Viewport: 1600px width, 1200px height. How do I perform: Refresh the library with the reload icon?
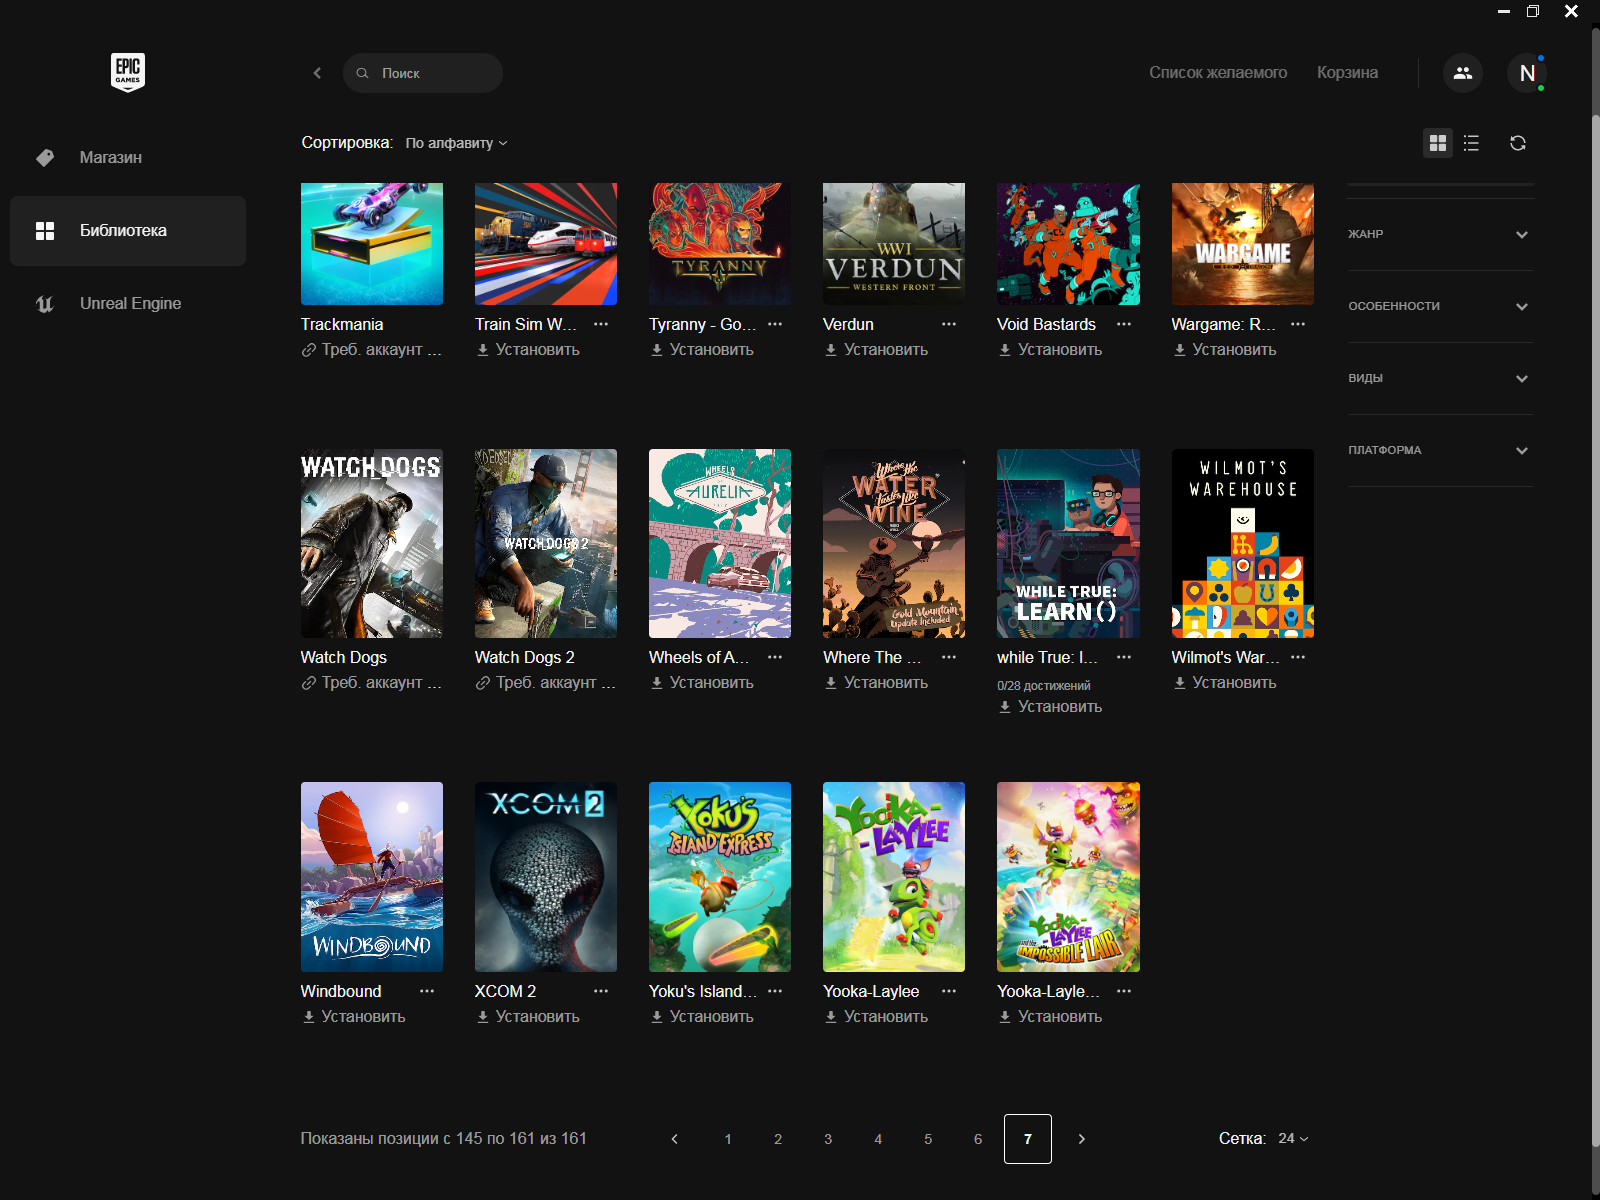(x=1518, y=143)
